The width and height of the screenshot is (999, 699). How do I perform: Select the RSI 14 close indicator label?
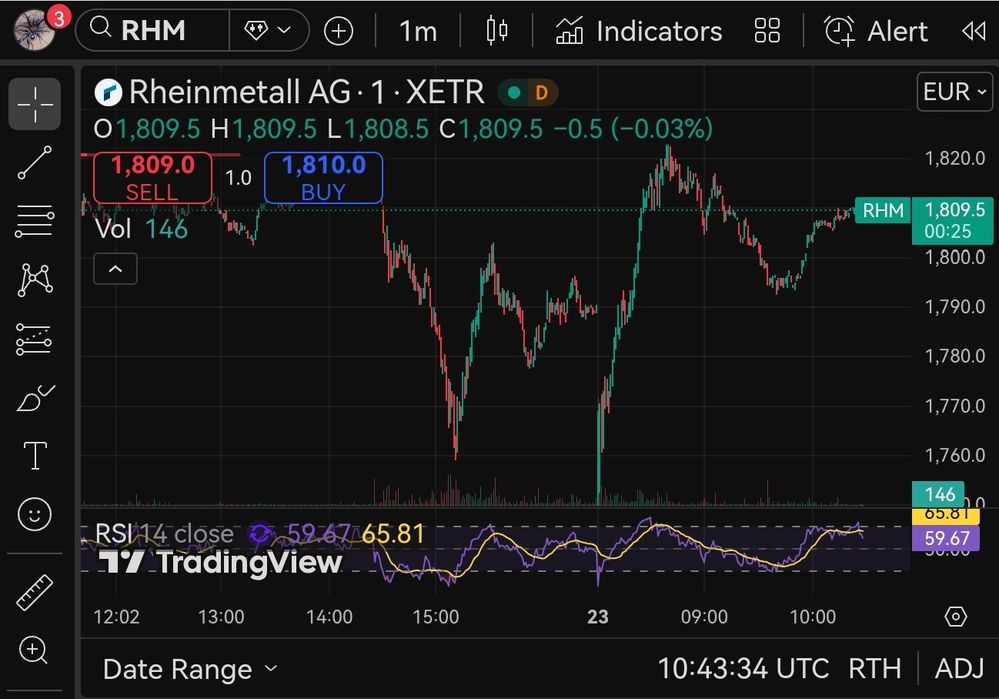[x=164, y=534]
